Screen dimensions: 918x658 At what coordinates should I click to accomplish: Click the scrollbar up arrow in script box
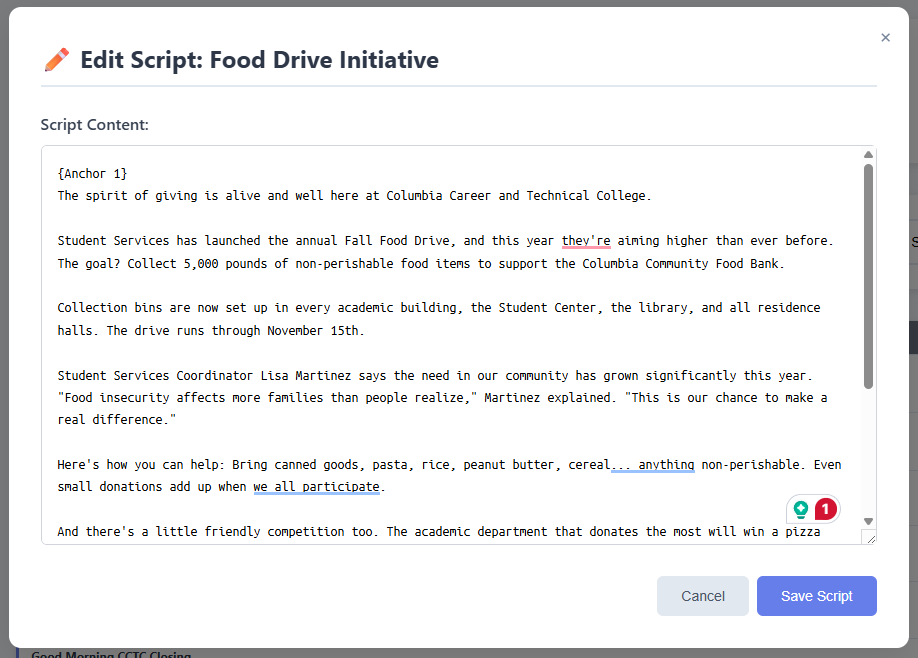tap(868, 155)
